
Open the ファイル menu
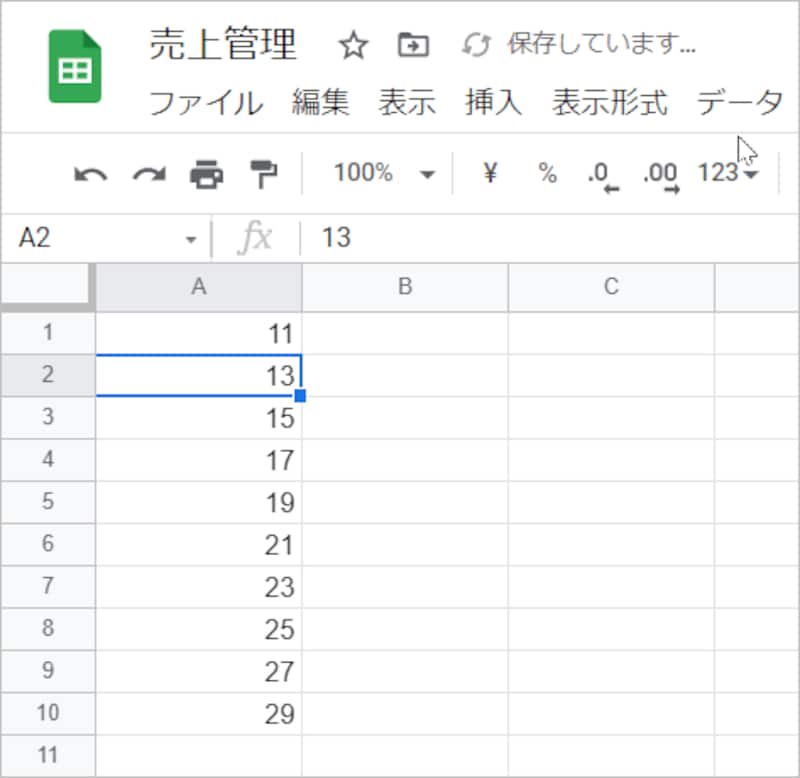tap(205, 103)
